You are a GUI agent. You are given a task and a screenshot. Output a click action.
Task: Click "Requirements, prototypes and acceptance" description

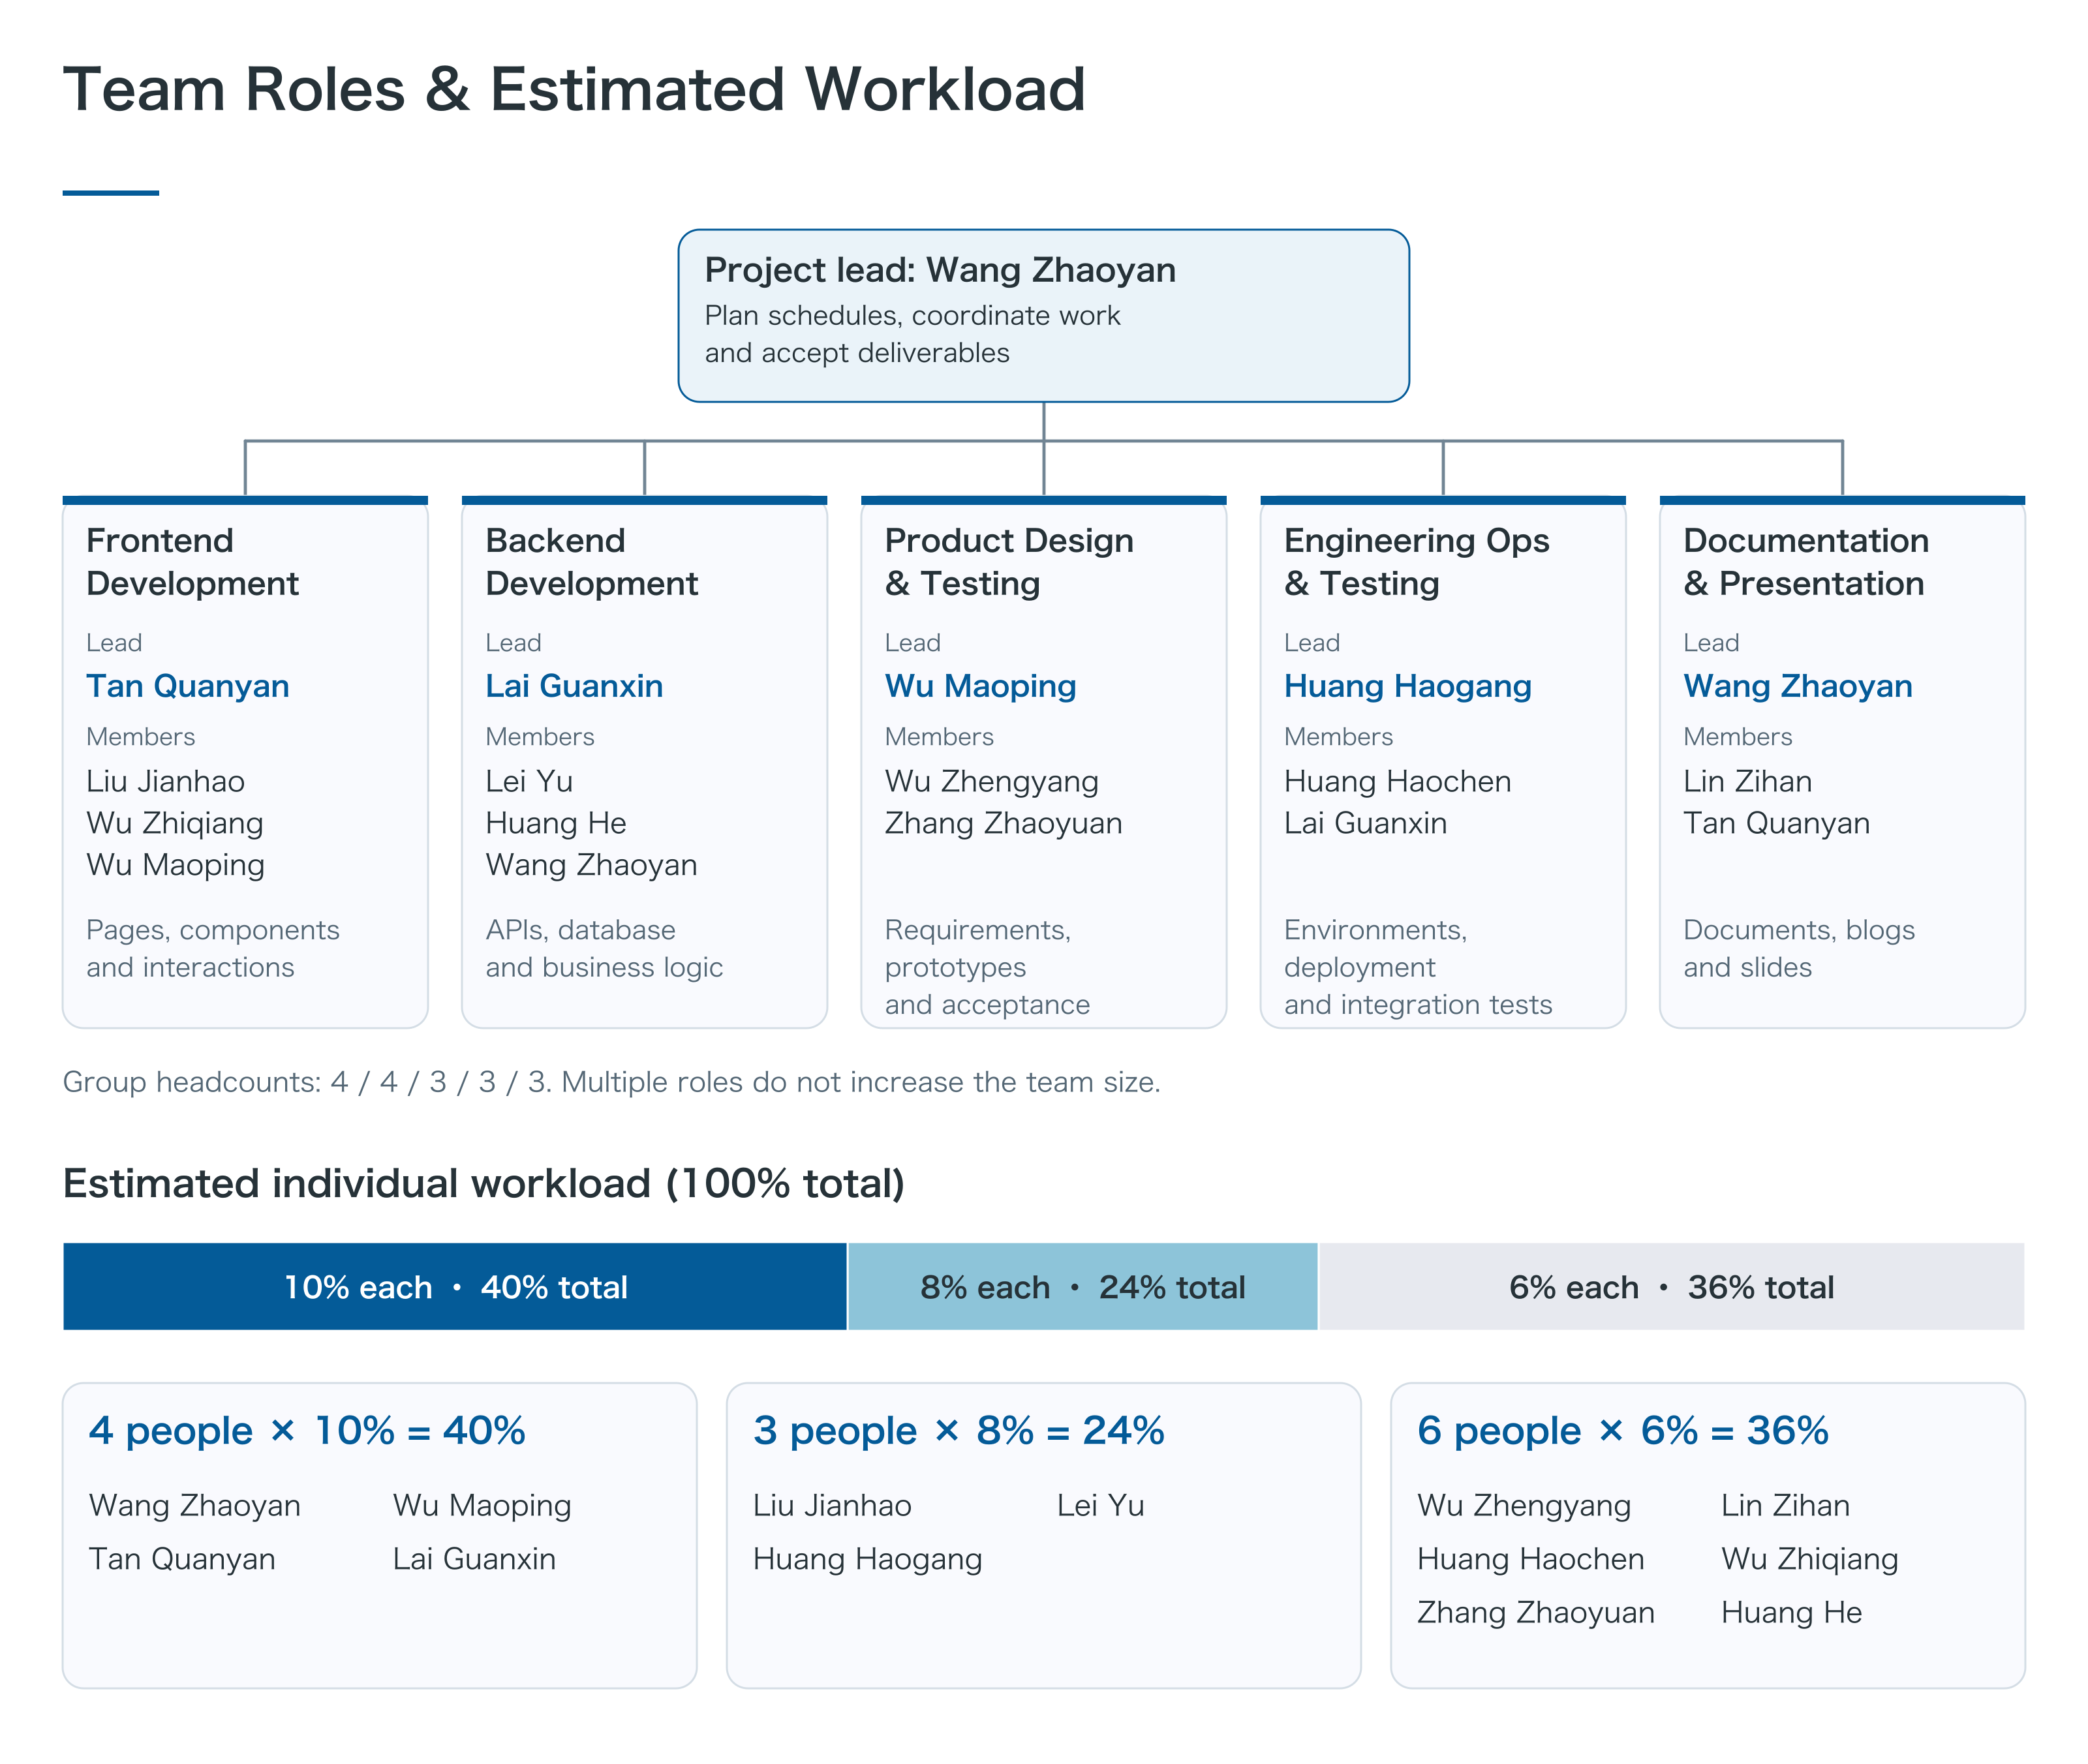987,967
